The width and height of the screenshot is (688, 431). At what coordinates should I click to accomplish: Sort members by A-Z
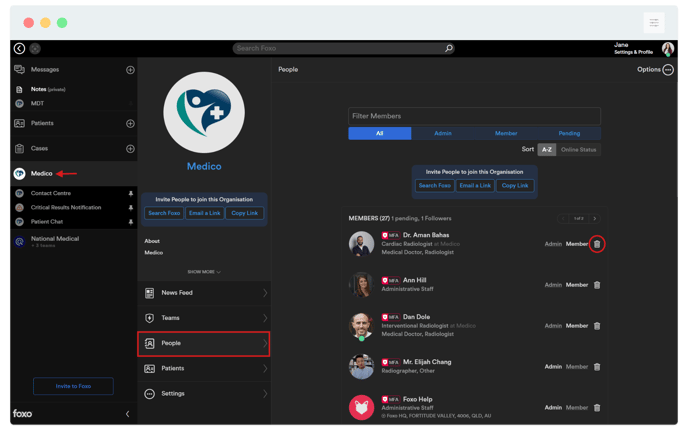(x=547, y=150)
